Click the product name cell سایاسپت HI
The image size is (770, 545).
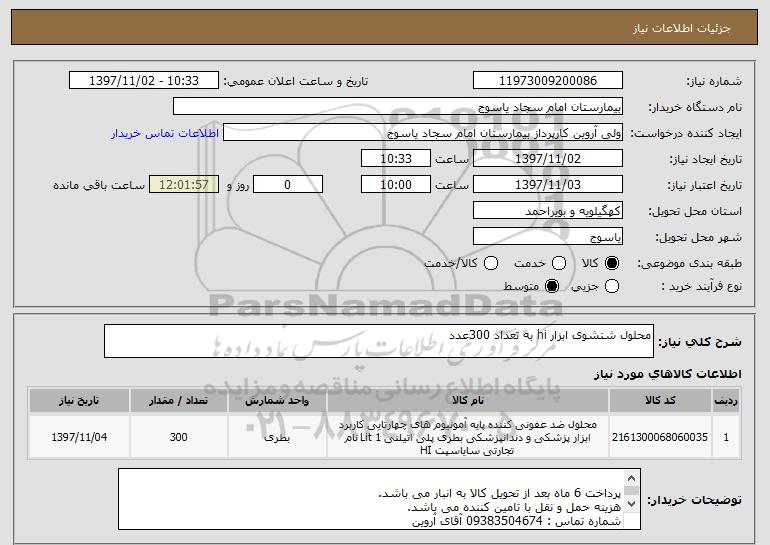[x=468, y=437]
